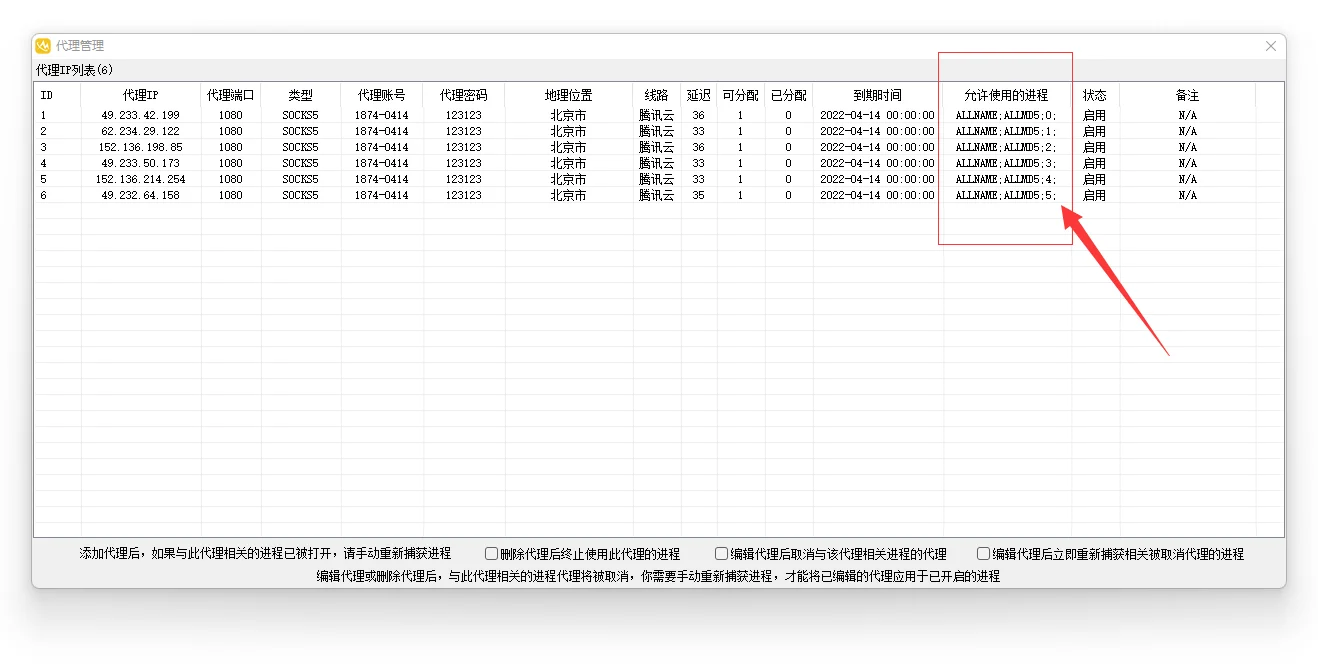The image size is (1318, 669).
Task: Click the 延迟 column header
Action: coord(698,95)
